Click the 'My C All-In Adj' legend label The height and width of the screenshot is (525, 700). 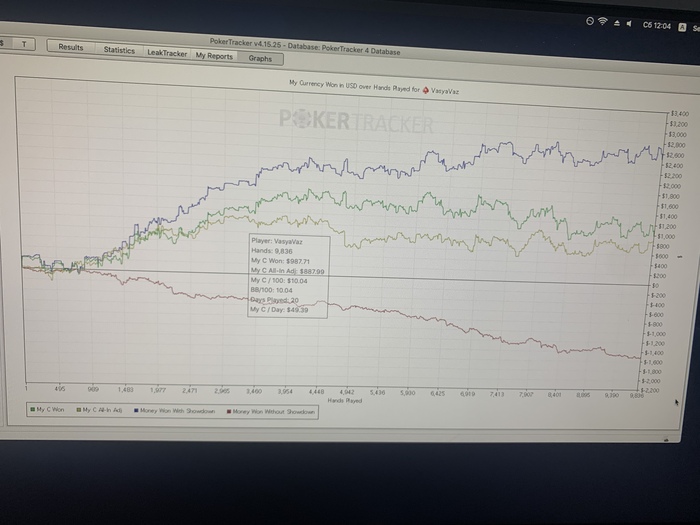click(103, 410)
